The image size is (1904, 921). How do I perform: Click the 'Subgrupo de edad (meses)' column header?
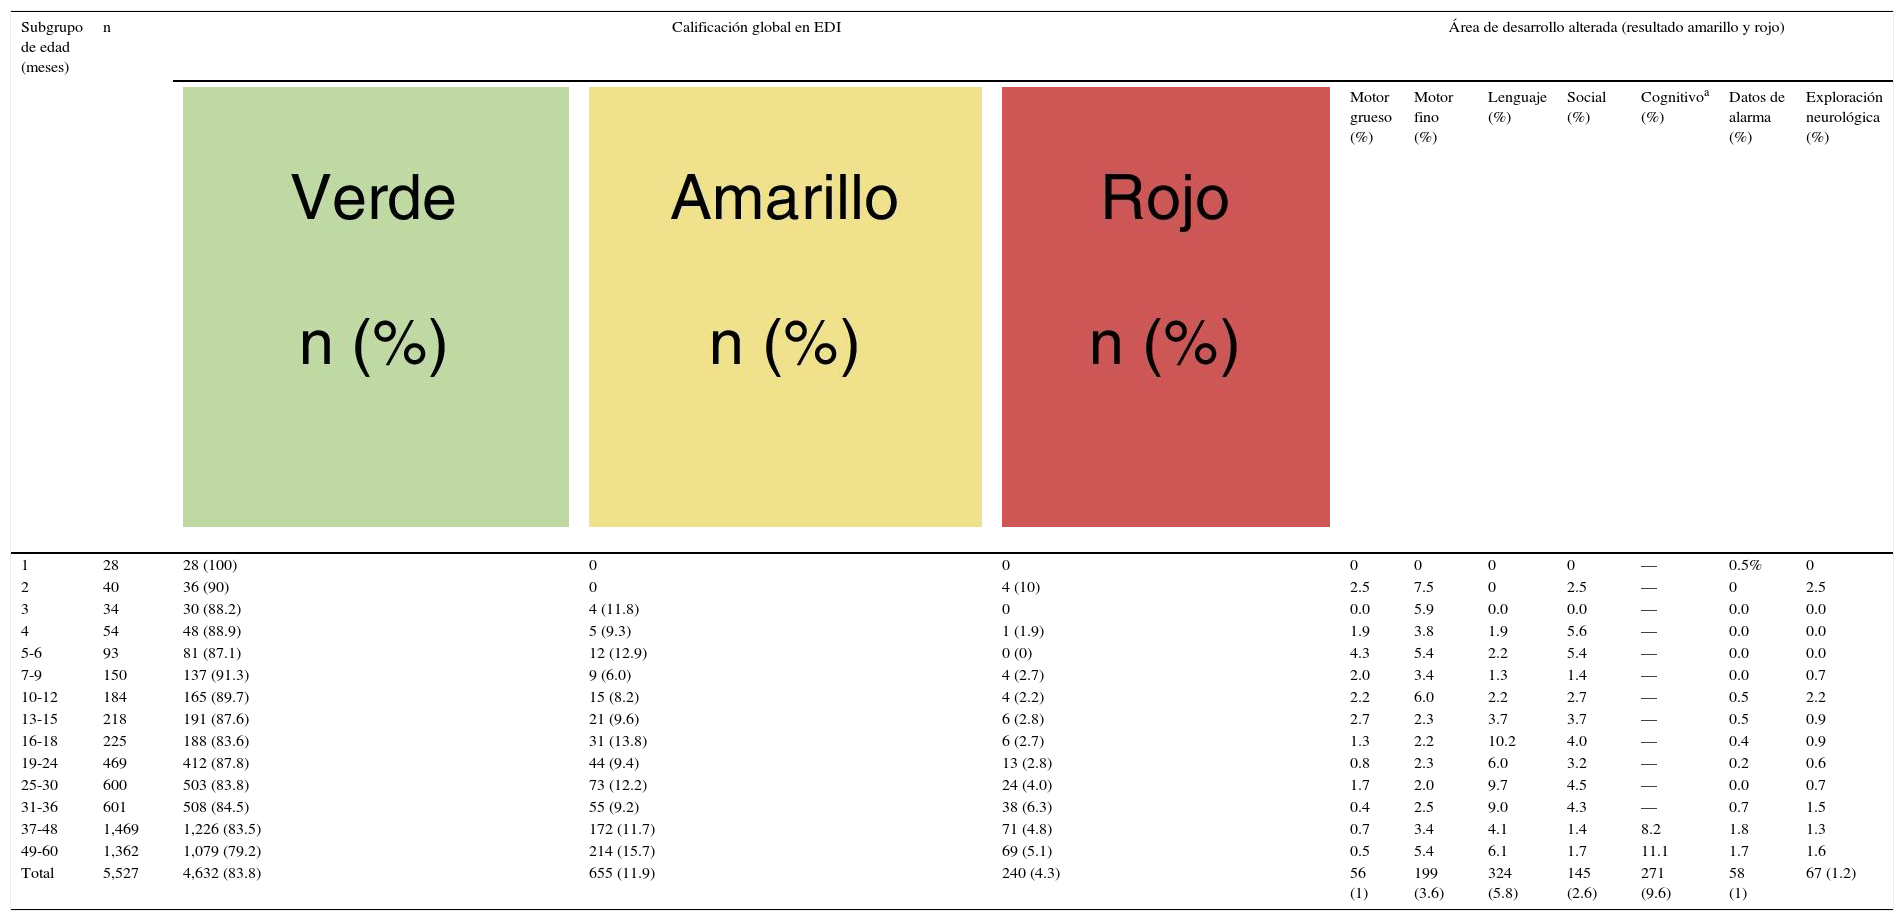tap(51, 48)
